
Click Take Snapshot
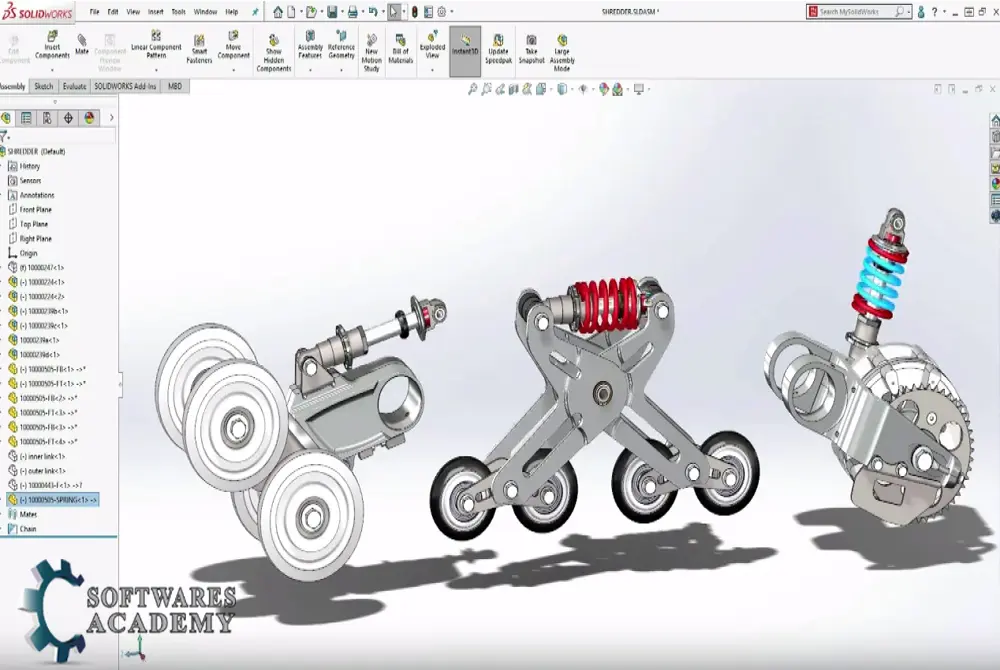(x=531, y=50)
